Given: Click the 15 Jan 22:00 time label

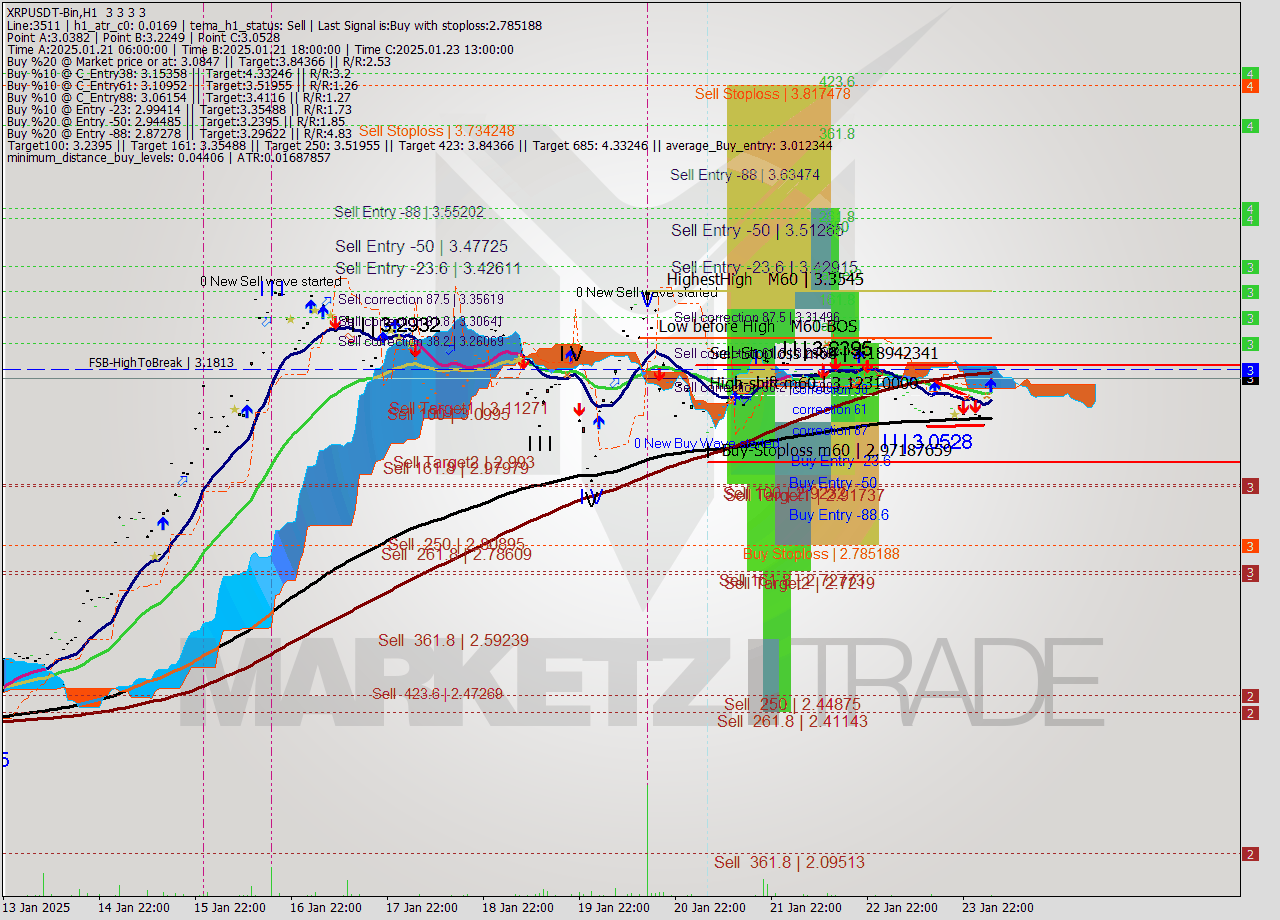Looking at the screenshot, I should (x=232, y=908).
